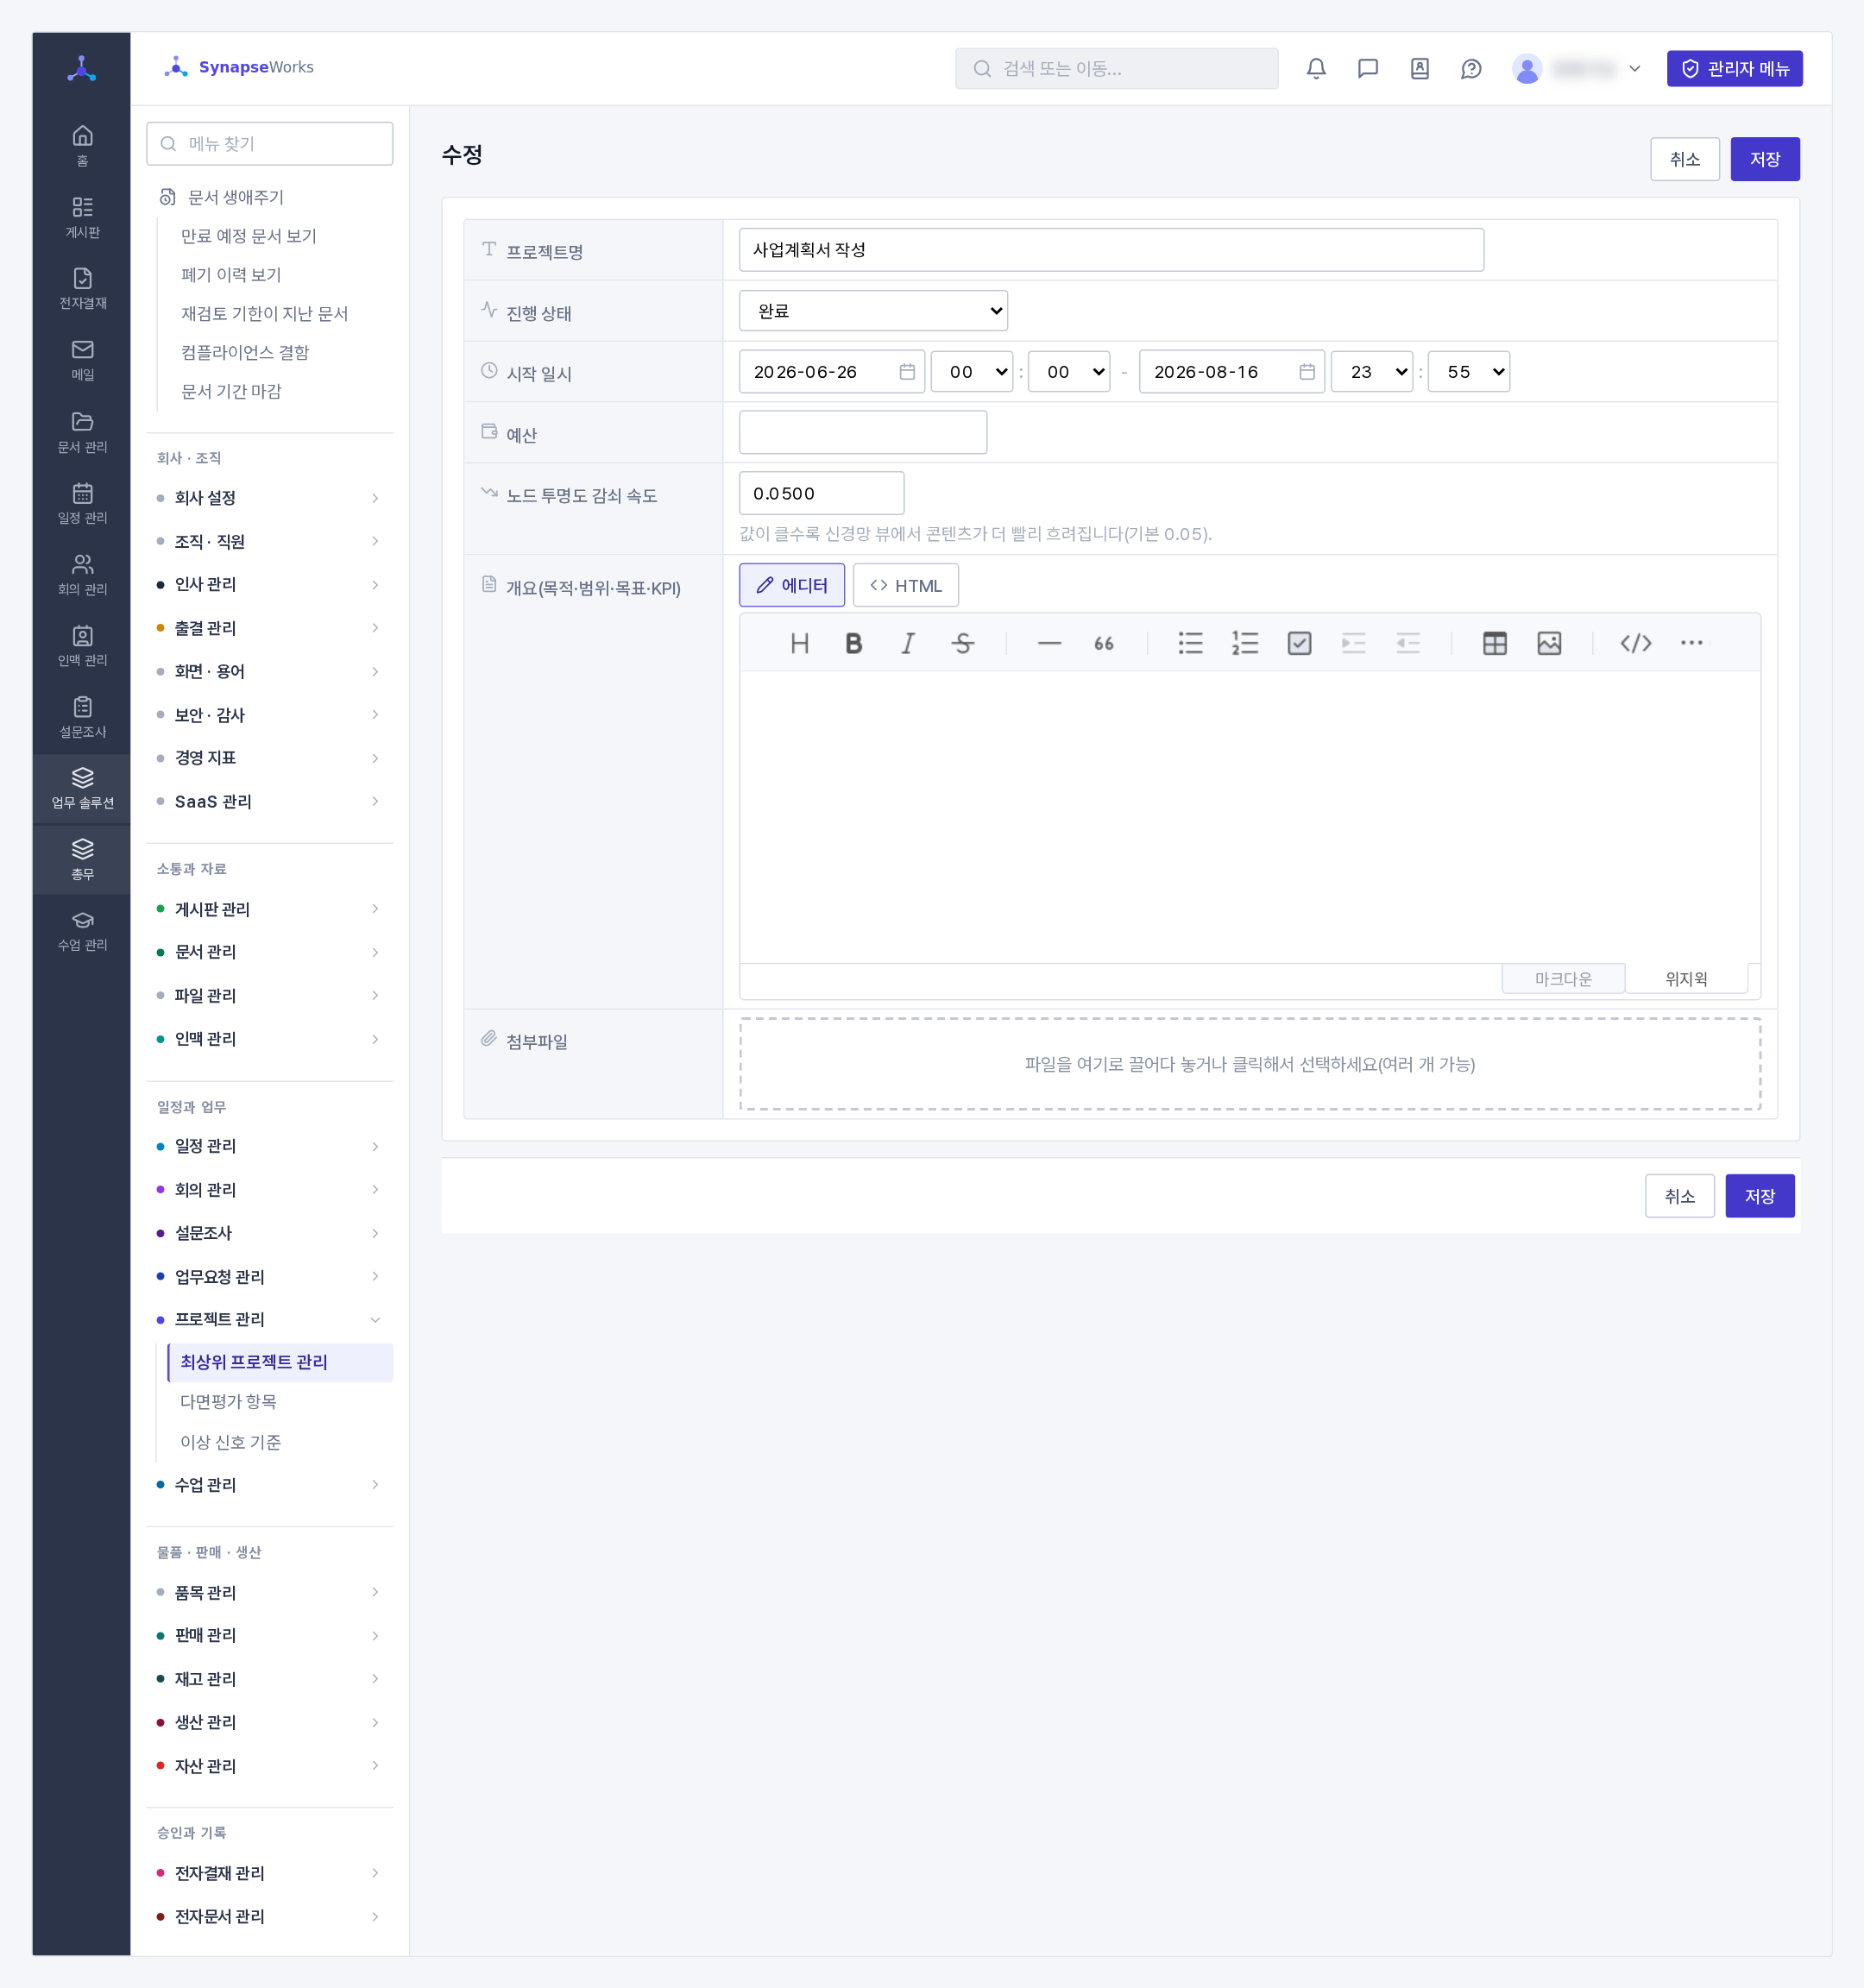
Task: Switch editor to 마크다운 mode
Action: pyautogui.click(x=1562, y=979)
